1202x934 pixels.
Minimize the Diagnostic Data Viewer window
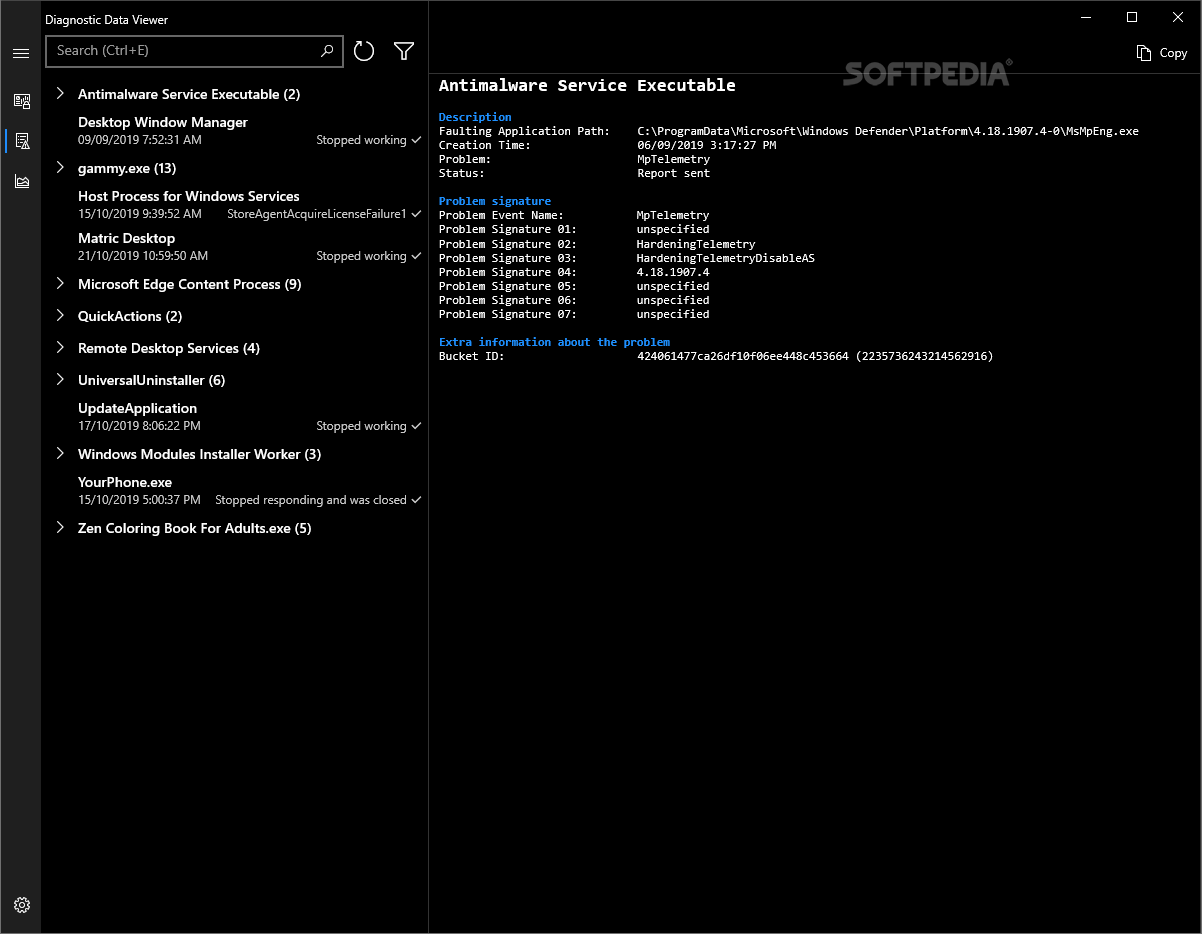coord(1086,17)
